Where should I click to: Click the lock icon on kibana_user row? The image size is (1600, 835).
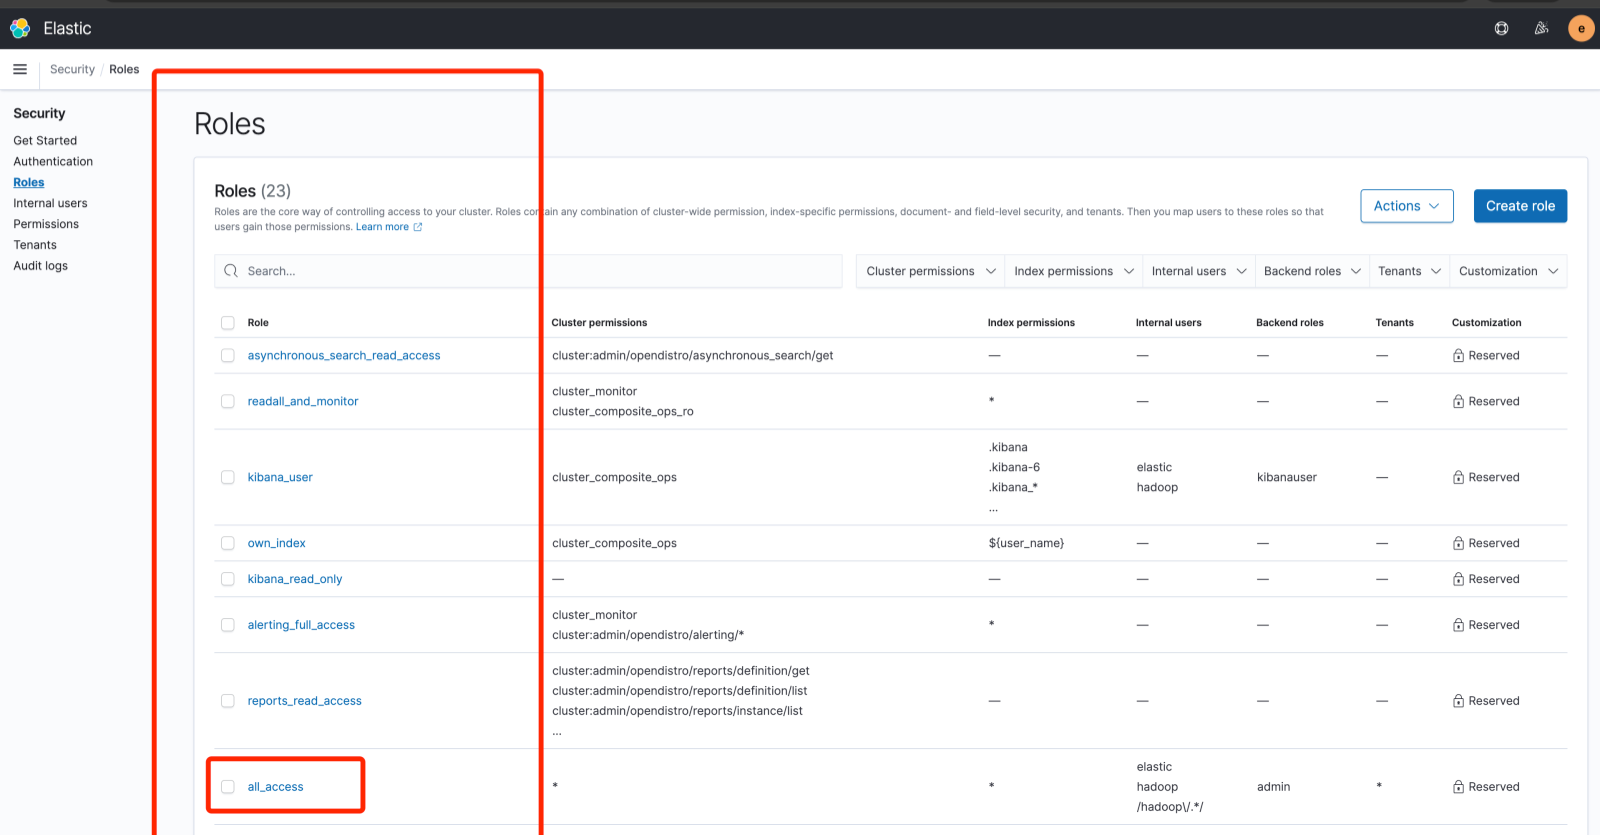pos(1458,478)
